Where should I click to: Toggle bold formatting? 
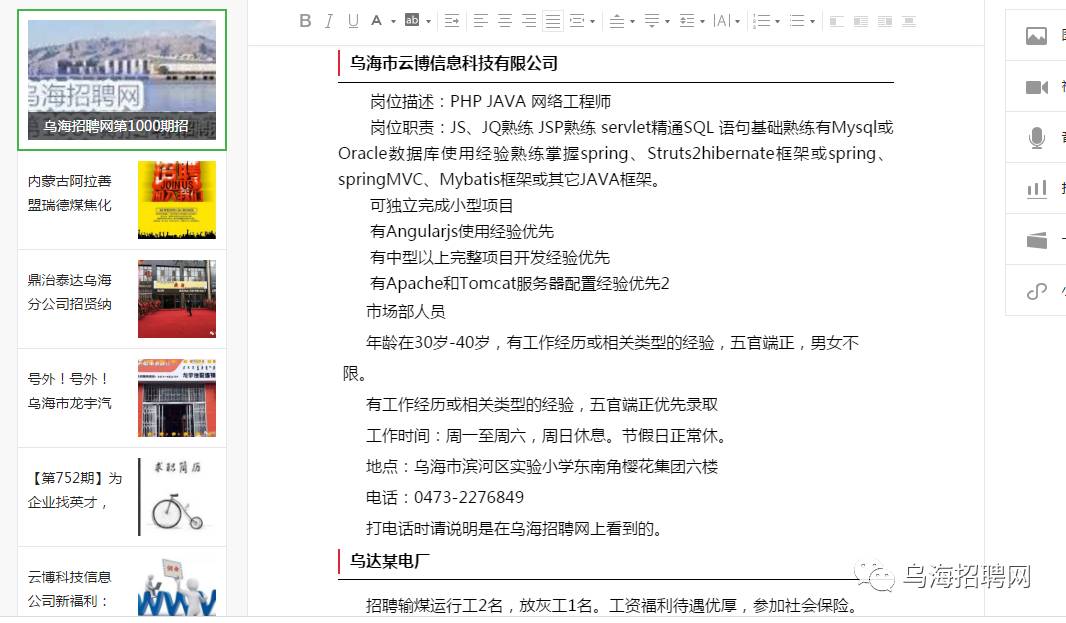tap(305, 21)
